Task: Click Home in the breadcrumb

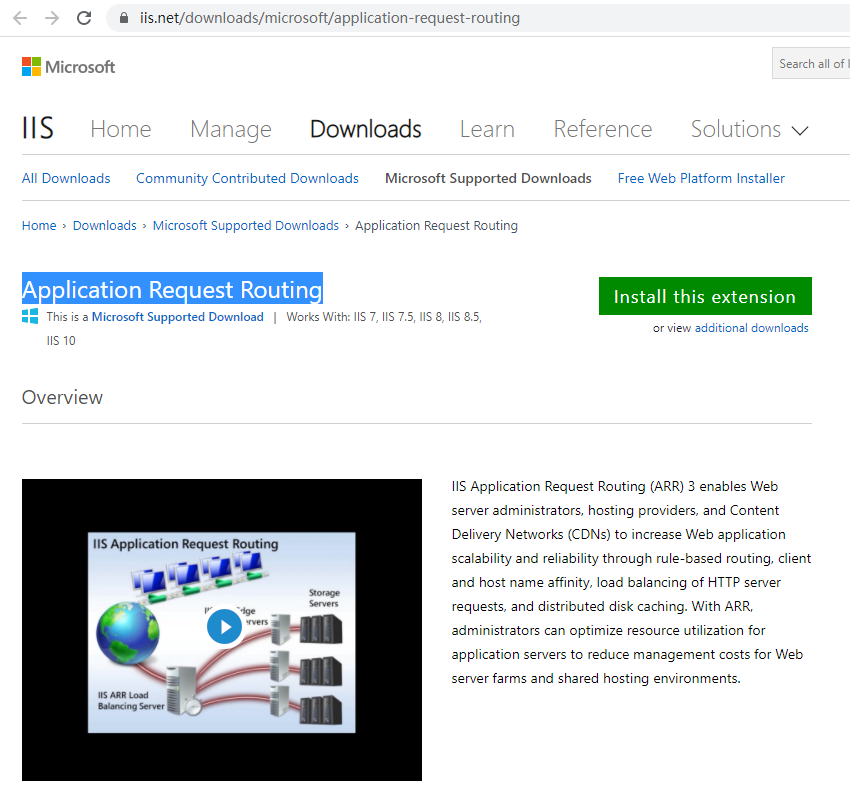Action: tap(39, 226)
